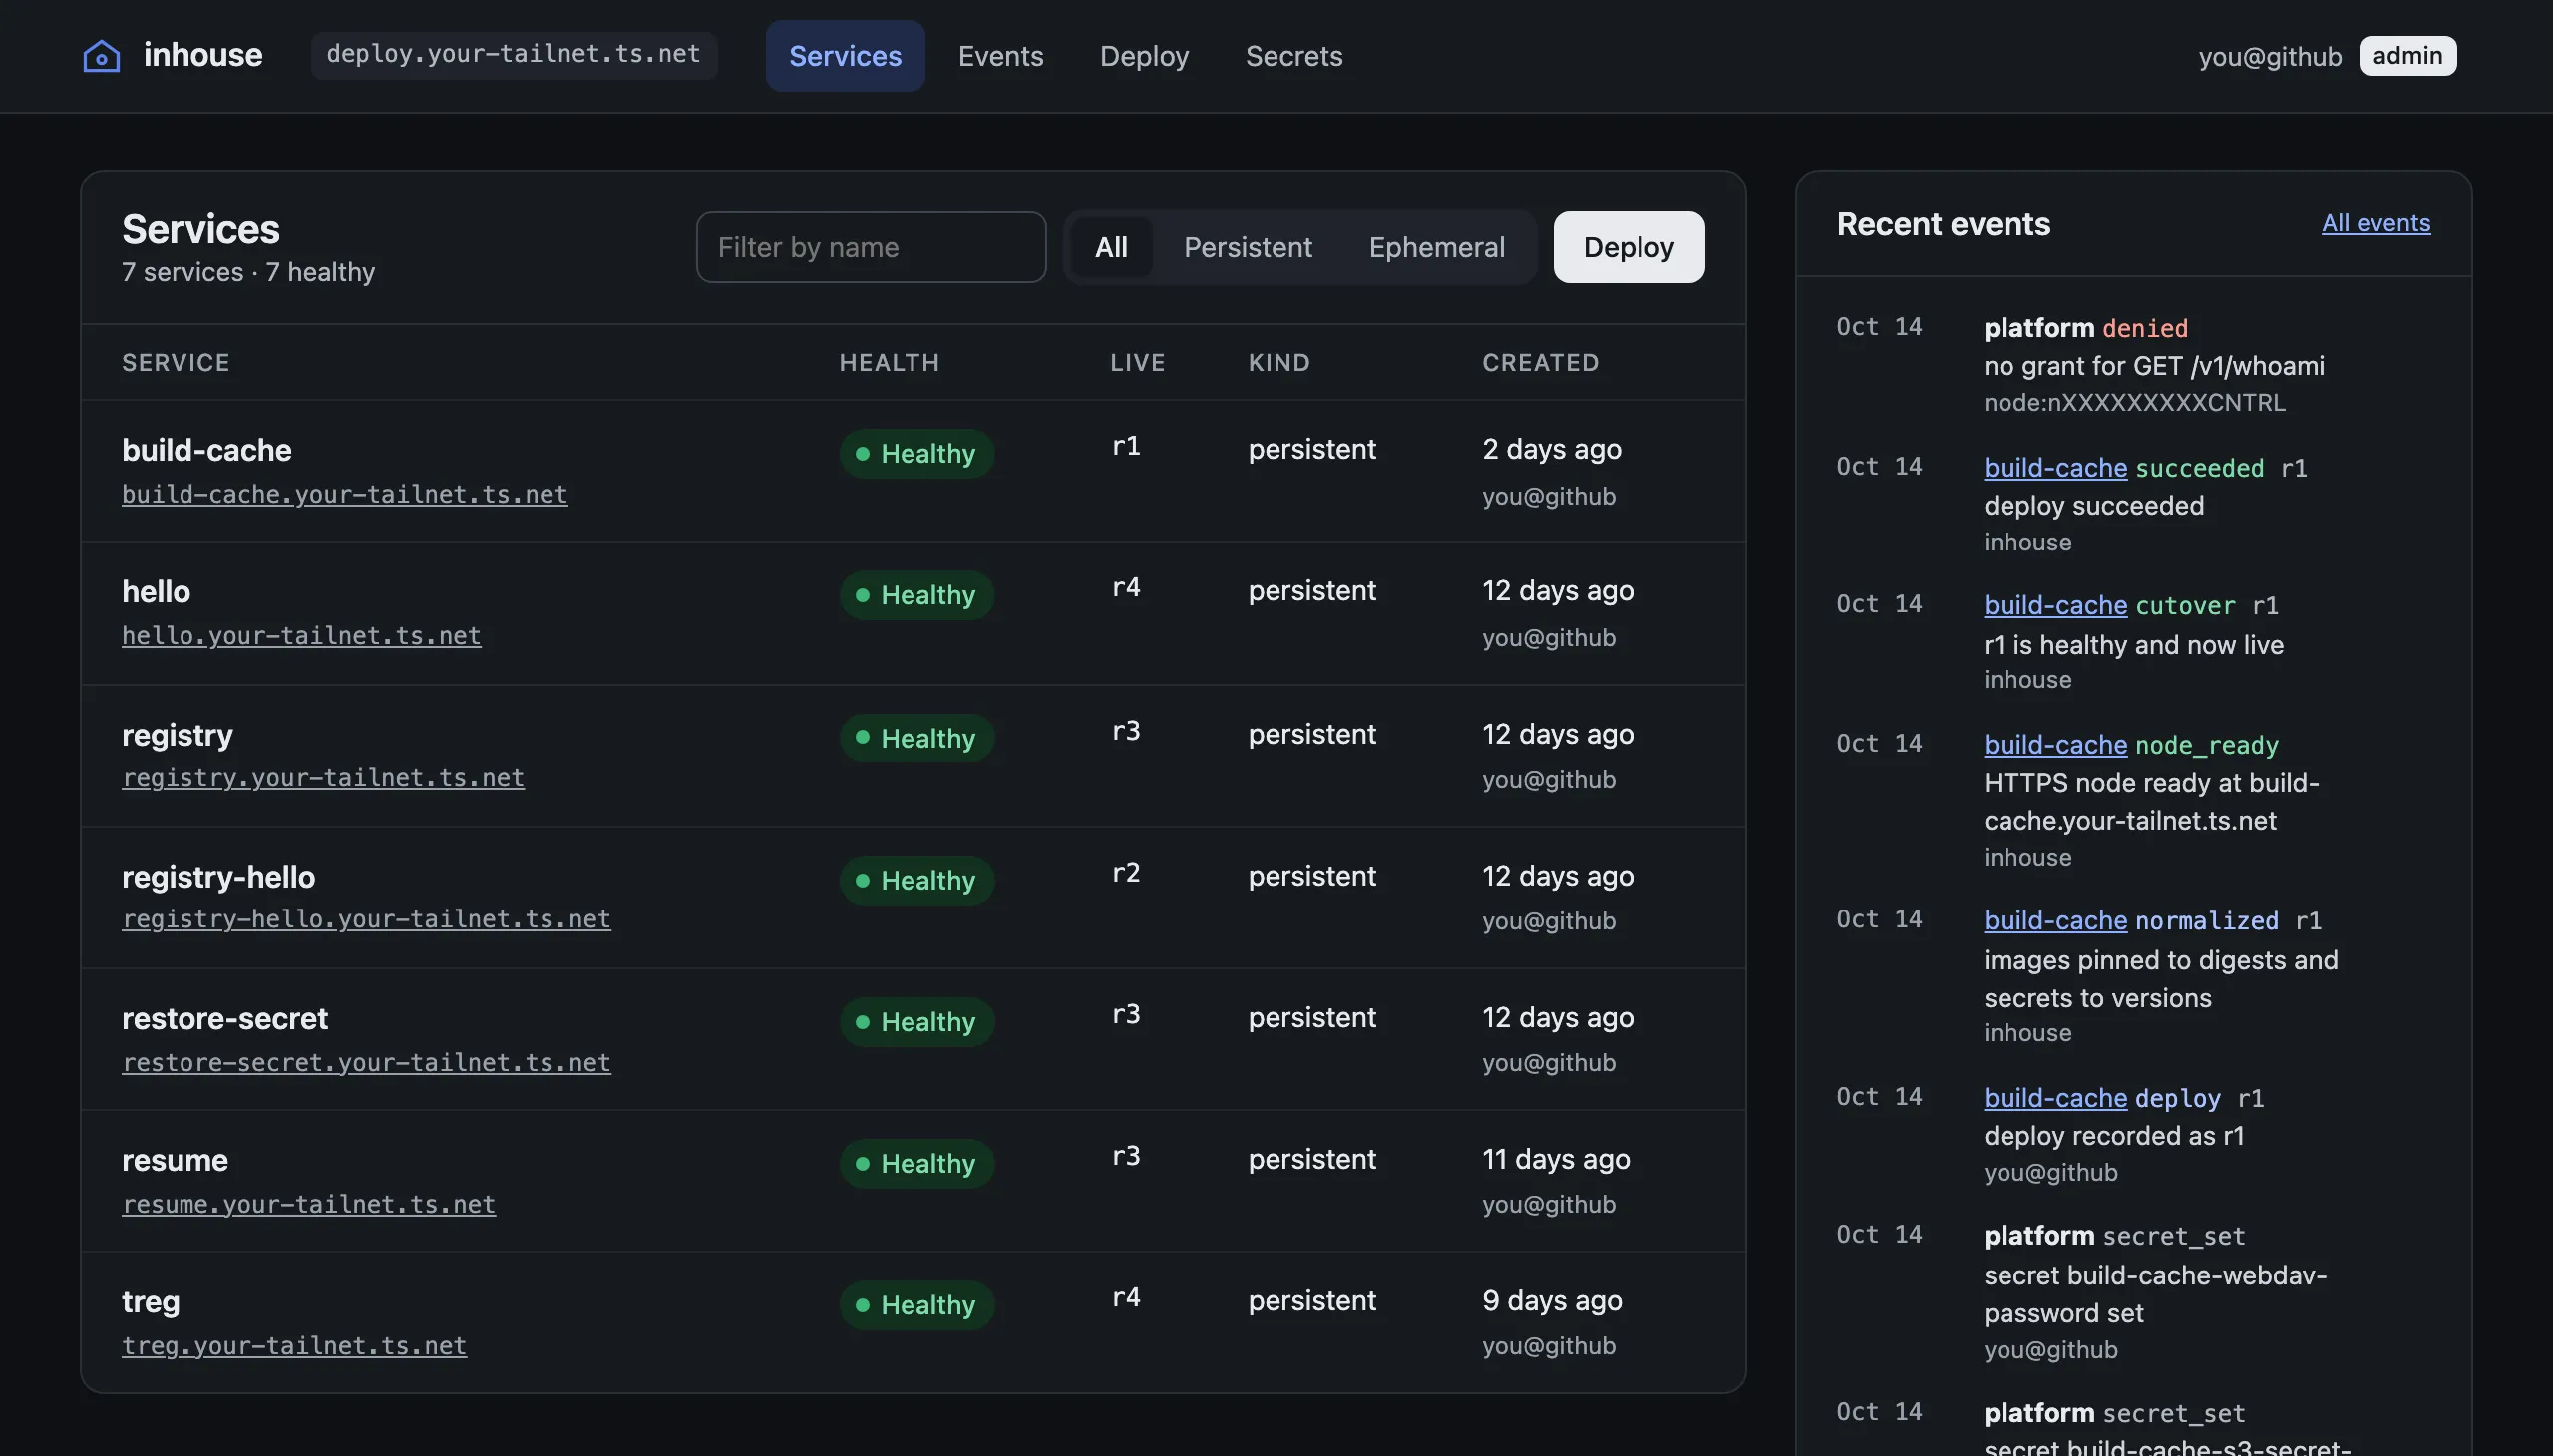The height and width of the screenshot is (1456, 2553).
Task: Click the Healthy badge for resume
Action: [x=917, y=1164]
